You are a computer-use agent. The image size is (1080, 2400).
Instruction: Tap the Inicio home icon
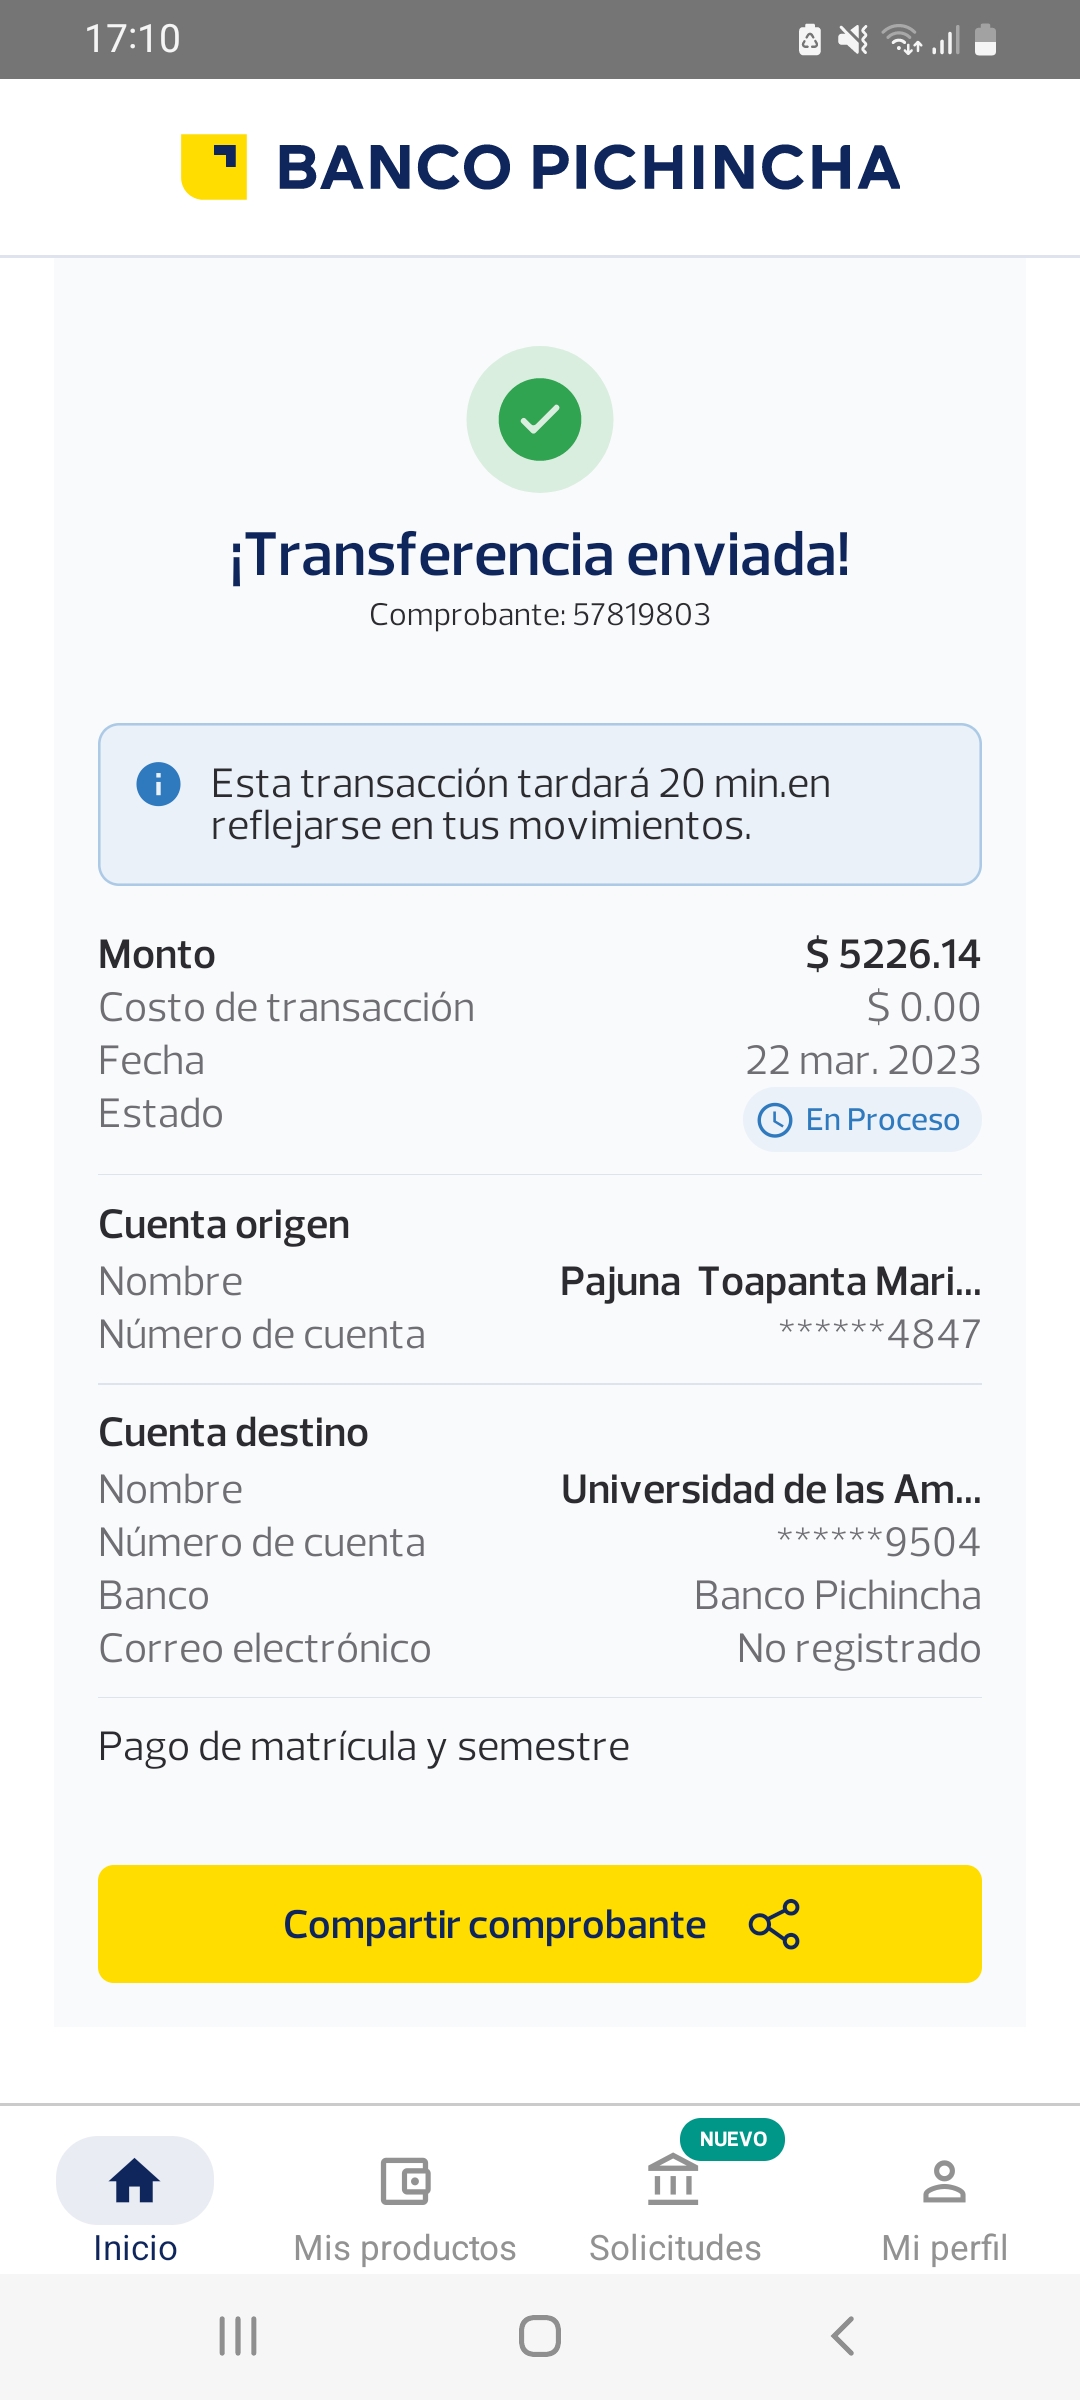click(x=135, y=2181)
